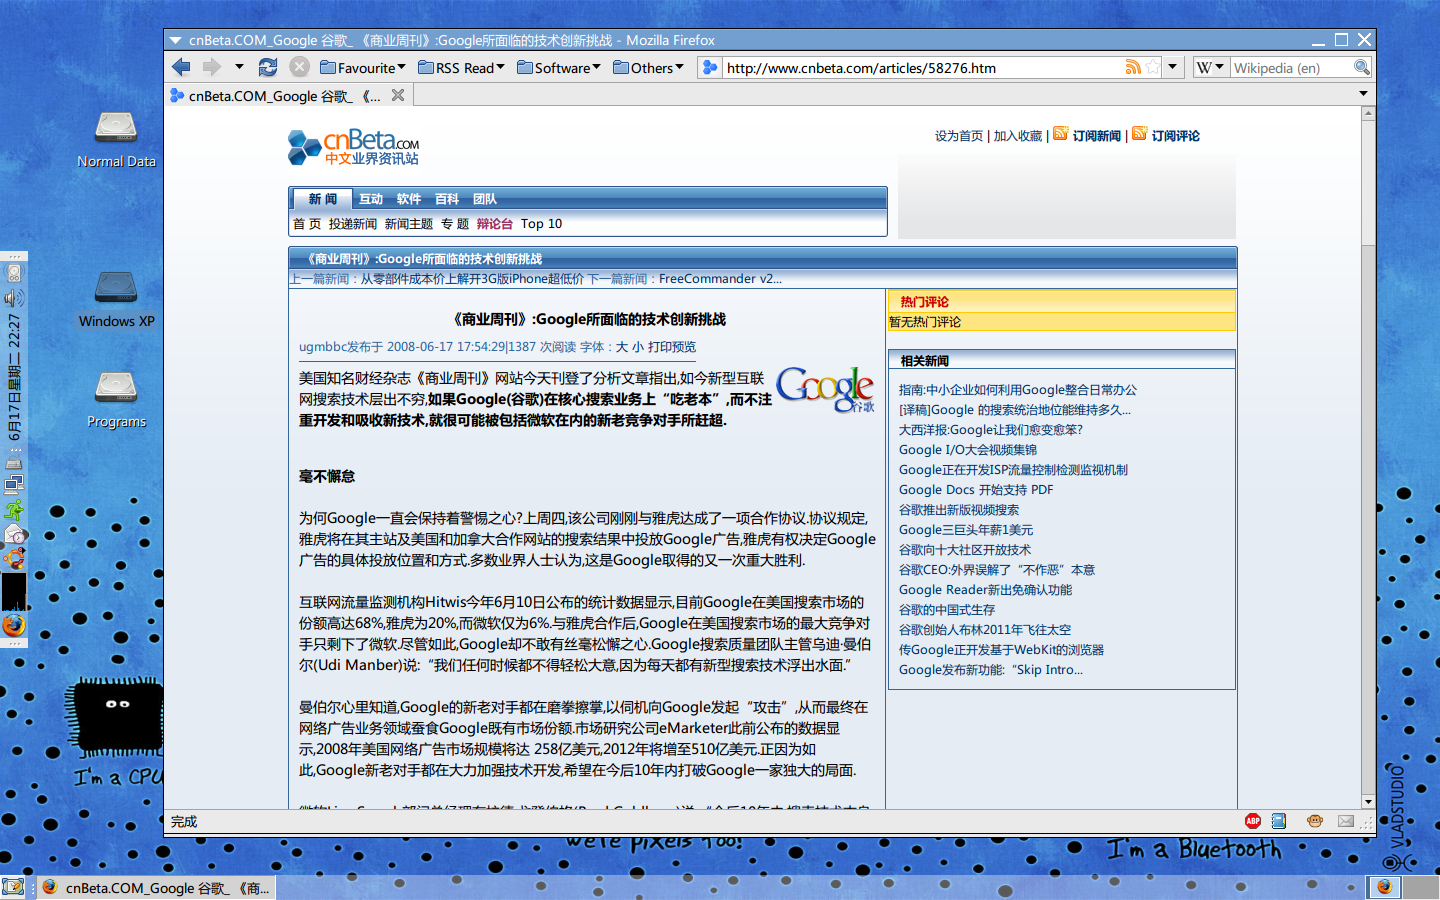The width and height of the screenshot is (1440, 900).
Task: Click the 订阅评论 RSS link
Action: pyautogui.click(x=1175, y=136)
